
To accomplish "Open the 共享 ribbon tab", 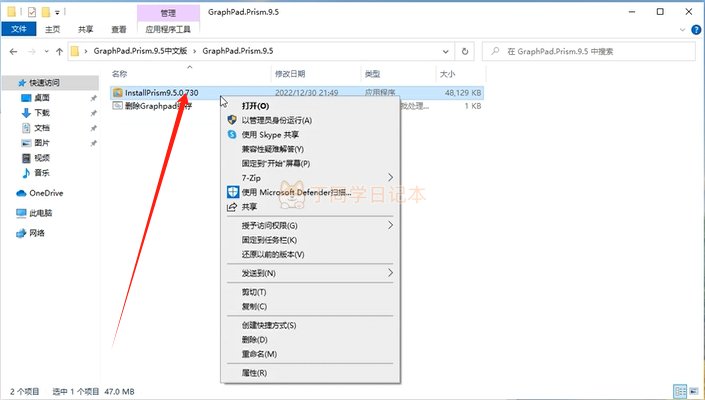I will point(85,29).
